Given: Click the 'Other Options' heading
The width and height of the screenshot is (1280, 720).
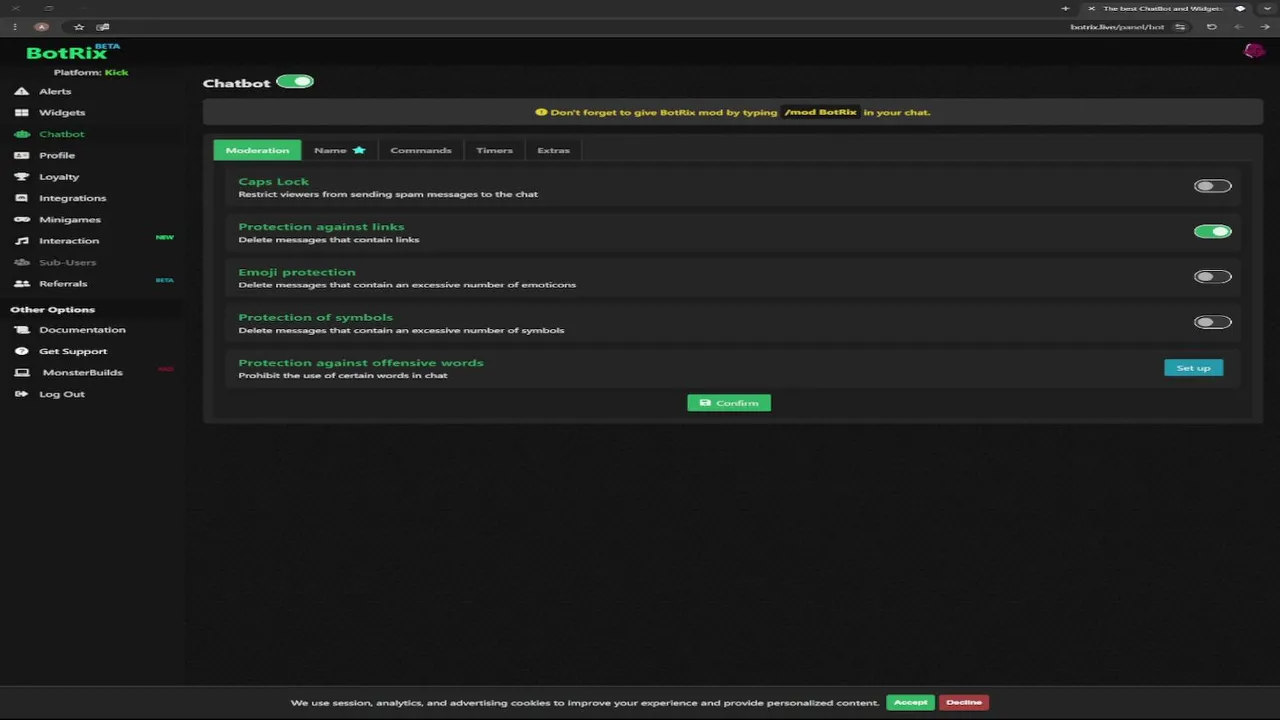Looking at the screenshot, I should click(x=53, y=309).
